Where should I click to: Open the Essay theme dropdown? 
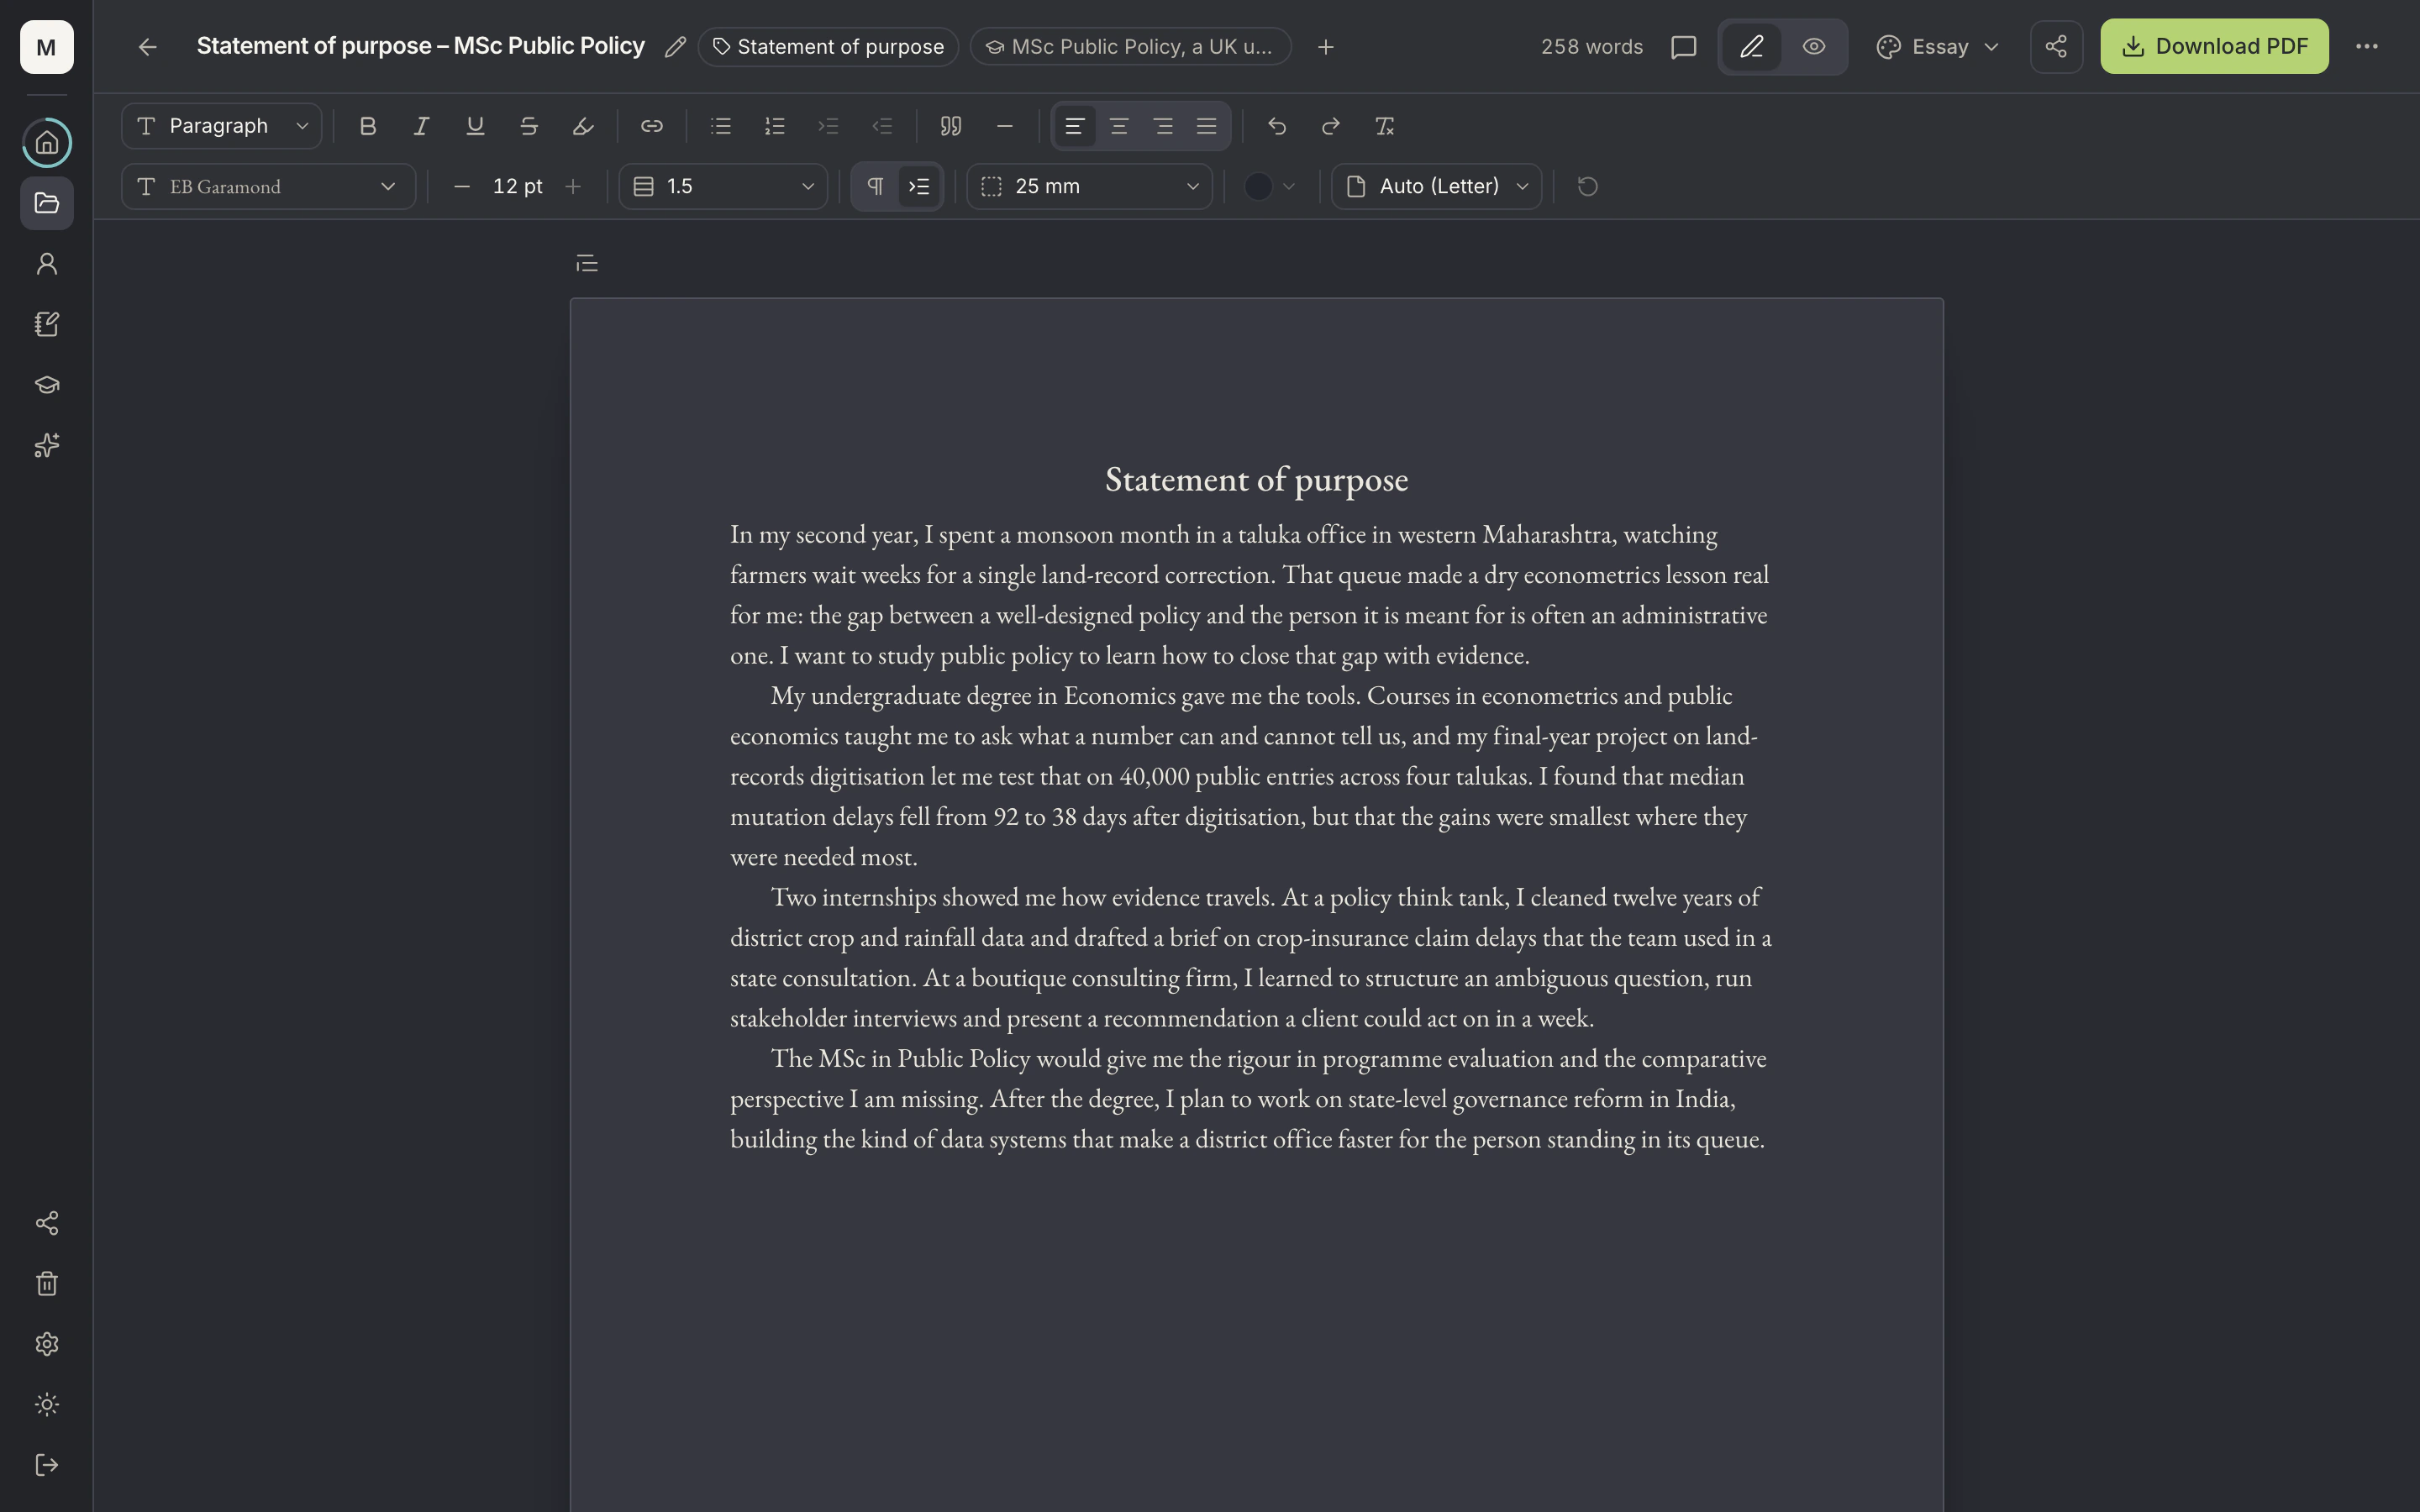(x=1938, y=47)
